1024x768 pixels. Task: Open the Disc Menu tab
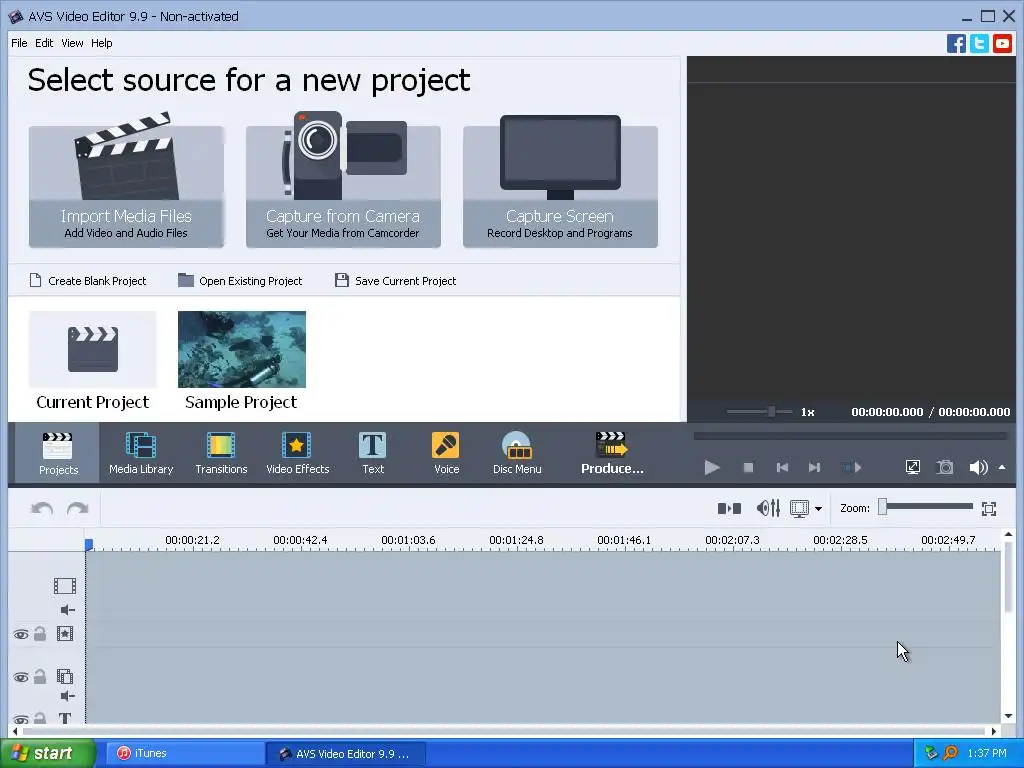517,453
